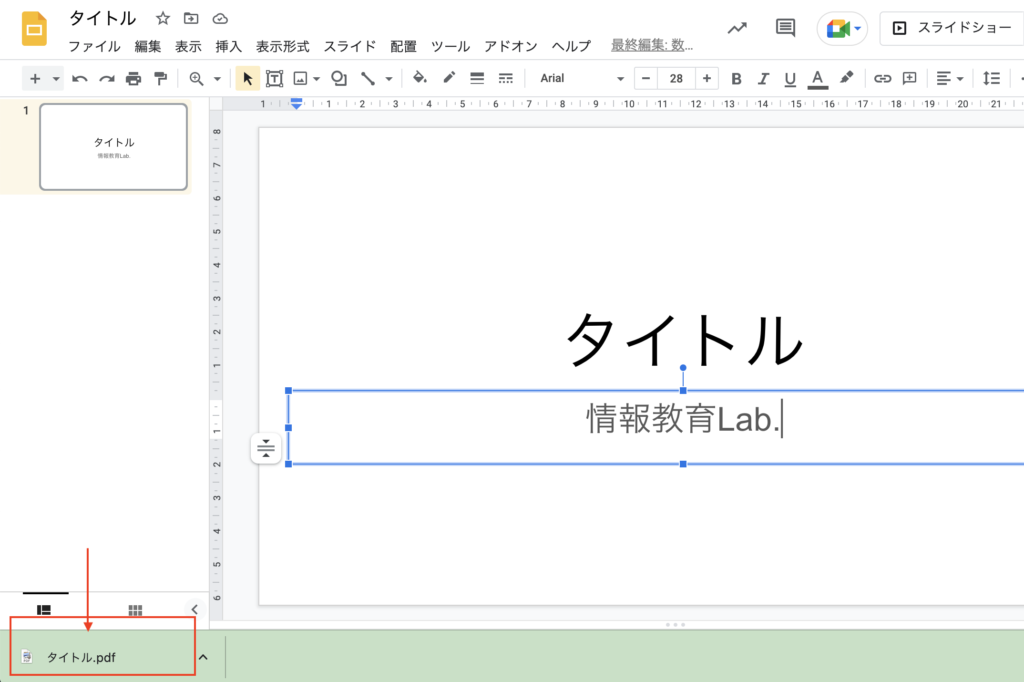The height and width of the screenshot is (682, 1024).
Task: Open the Google Slides home icon
Action: (34, 29)
